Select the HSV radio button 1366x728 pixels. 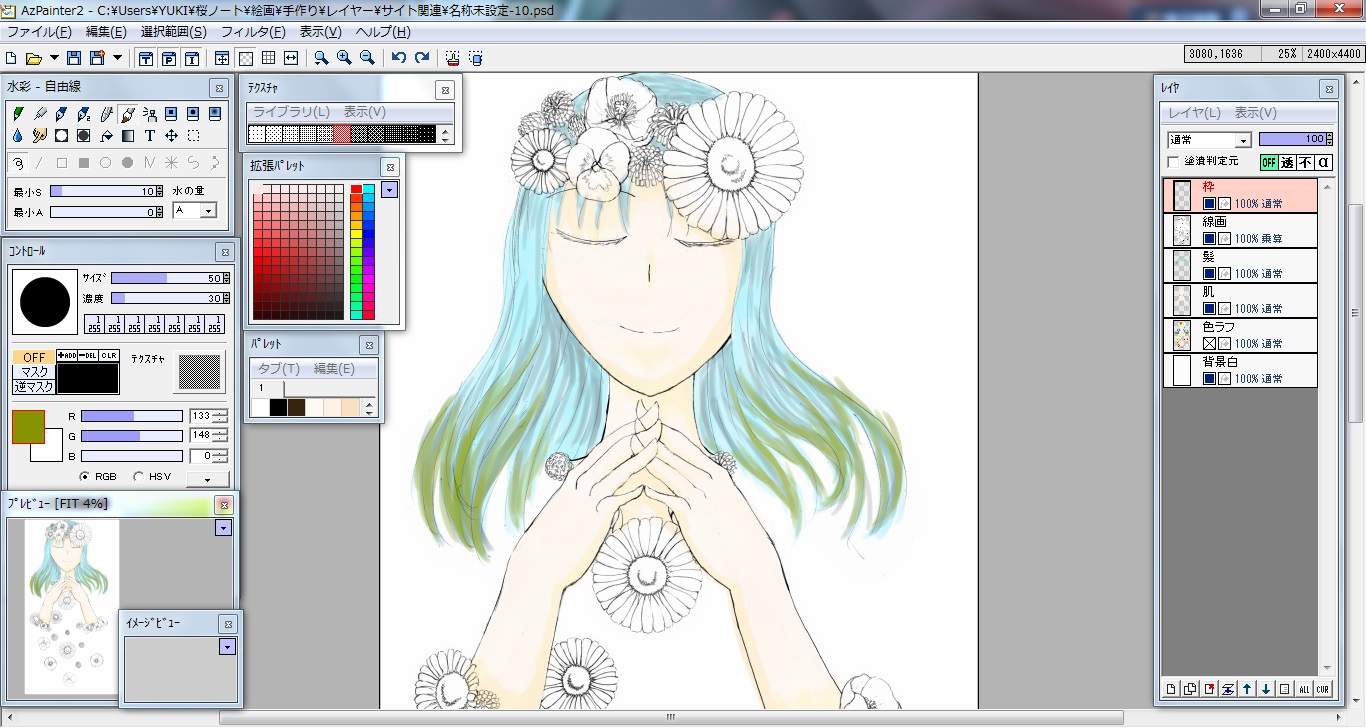pyautogui.click(x=138, y=477)
